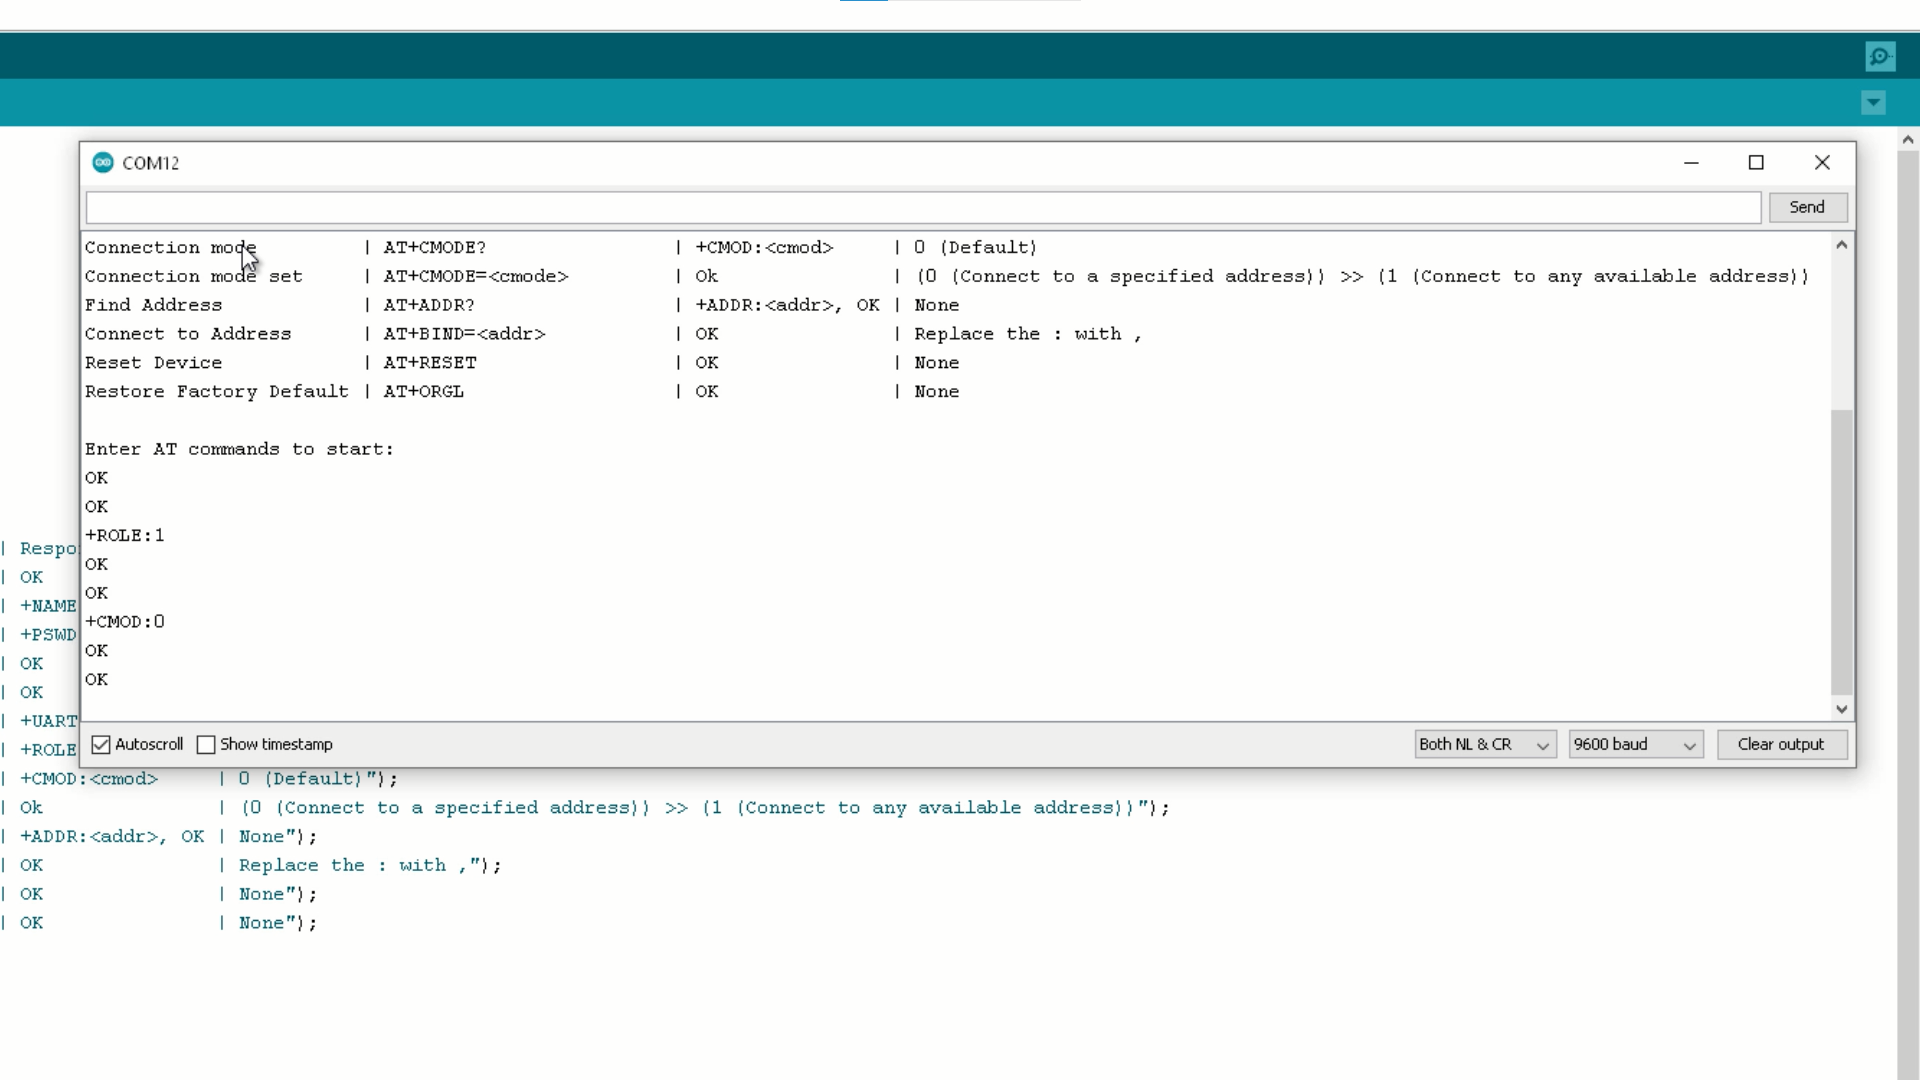Click the AT+ORGL command text in the output

point(423,391)
